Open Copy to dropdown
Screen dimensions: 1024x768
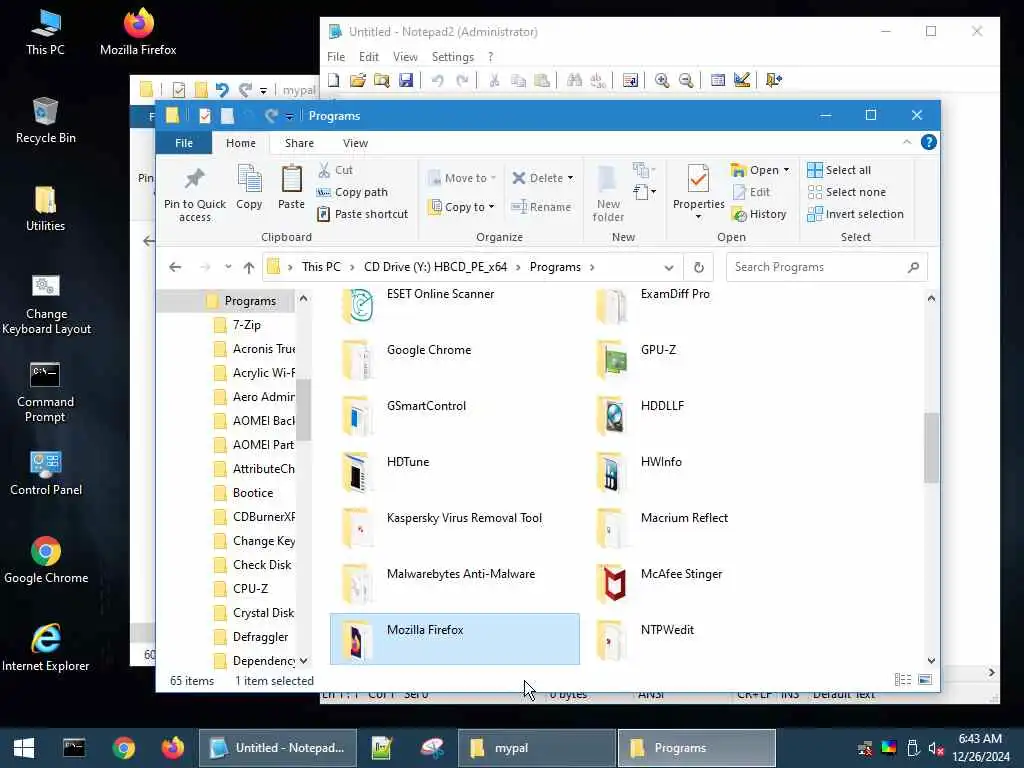[x=462, y=207]
